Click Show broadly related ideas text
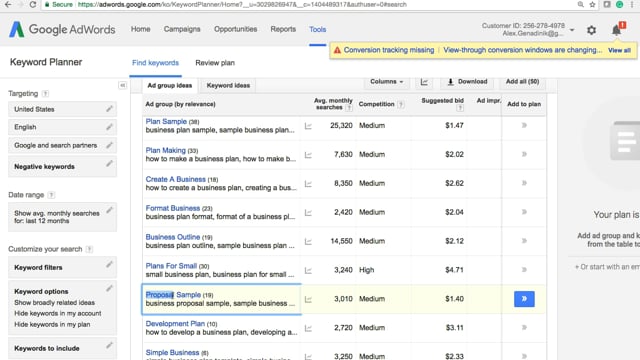The image size is (640, 360). [x=54, y=302]
